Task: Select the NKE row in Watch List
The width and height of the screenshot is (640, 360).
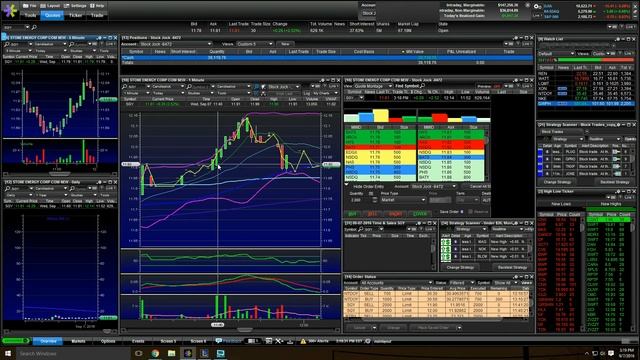Action: (x=585, y=98)
